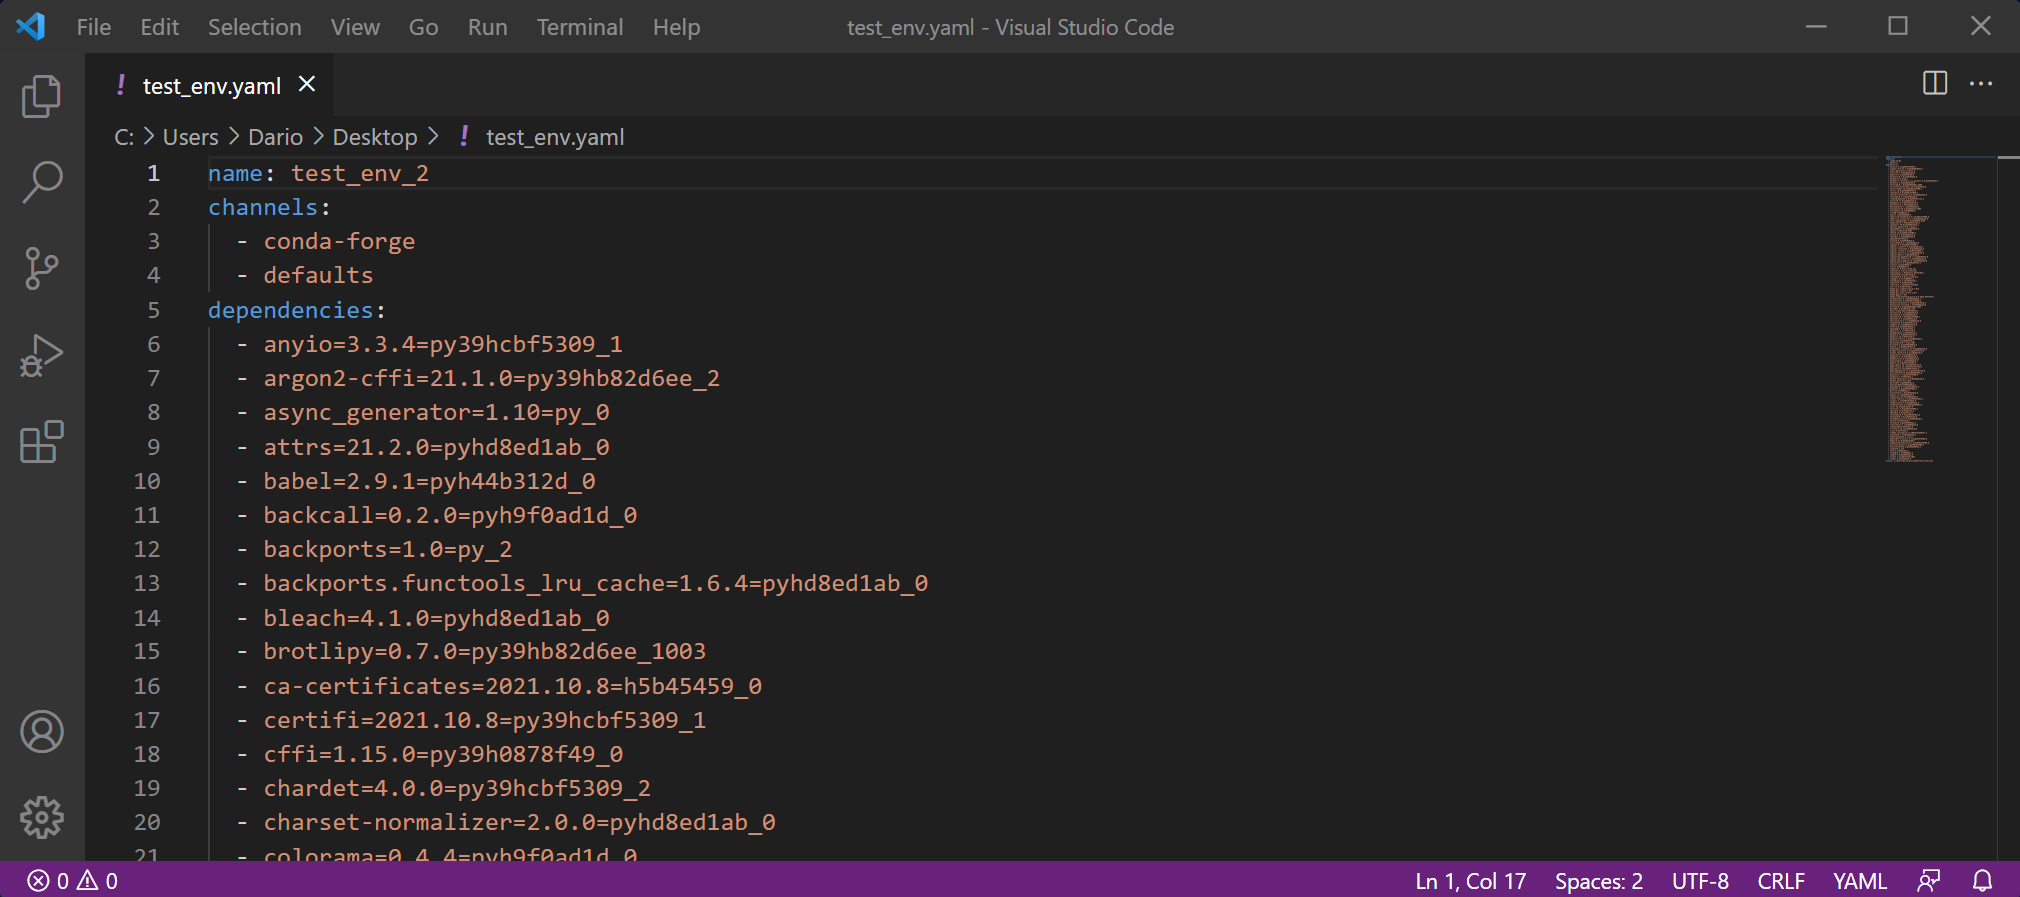Open the Manage gear icon
This screenshot has width=2020, height=897.
click(41, 818)
